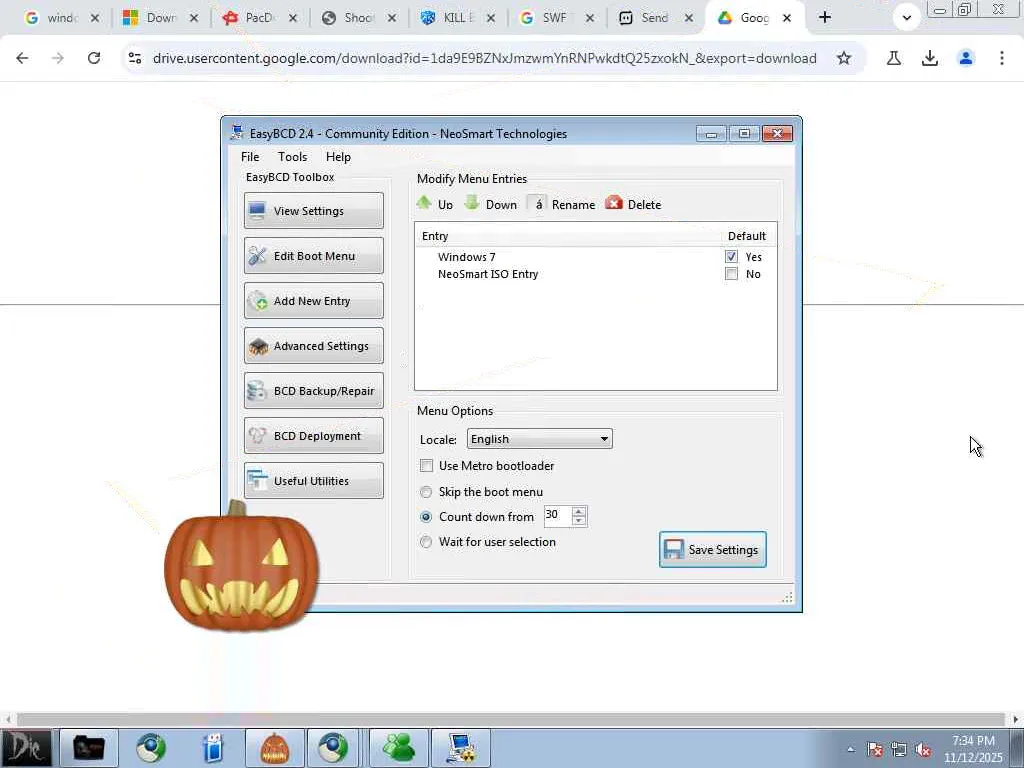Delete the selected boot entry

[x=633, y=204]
